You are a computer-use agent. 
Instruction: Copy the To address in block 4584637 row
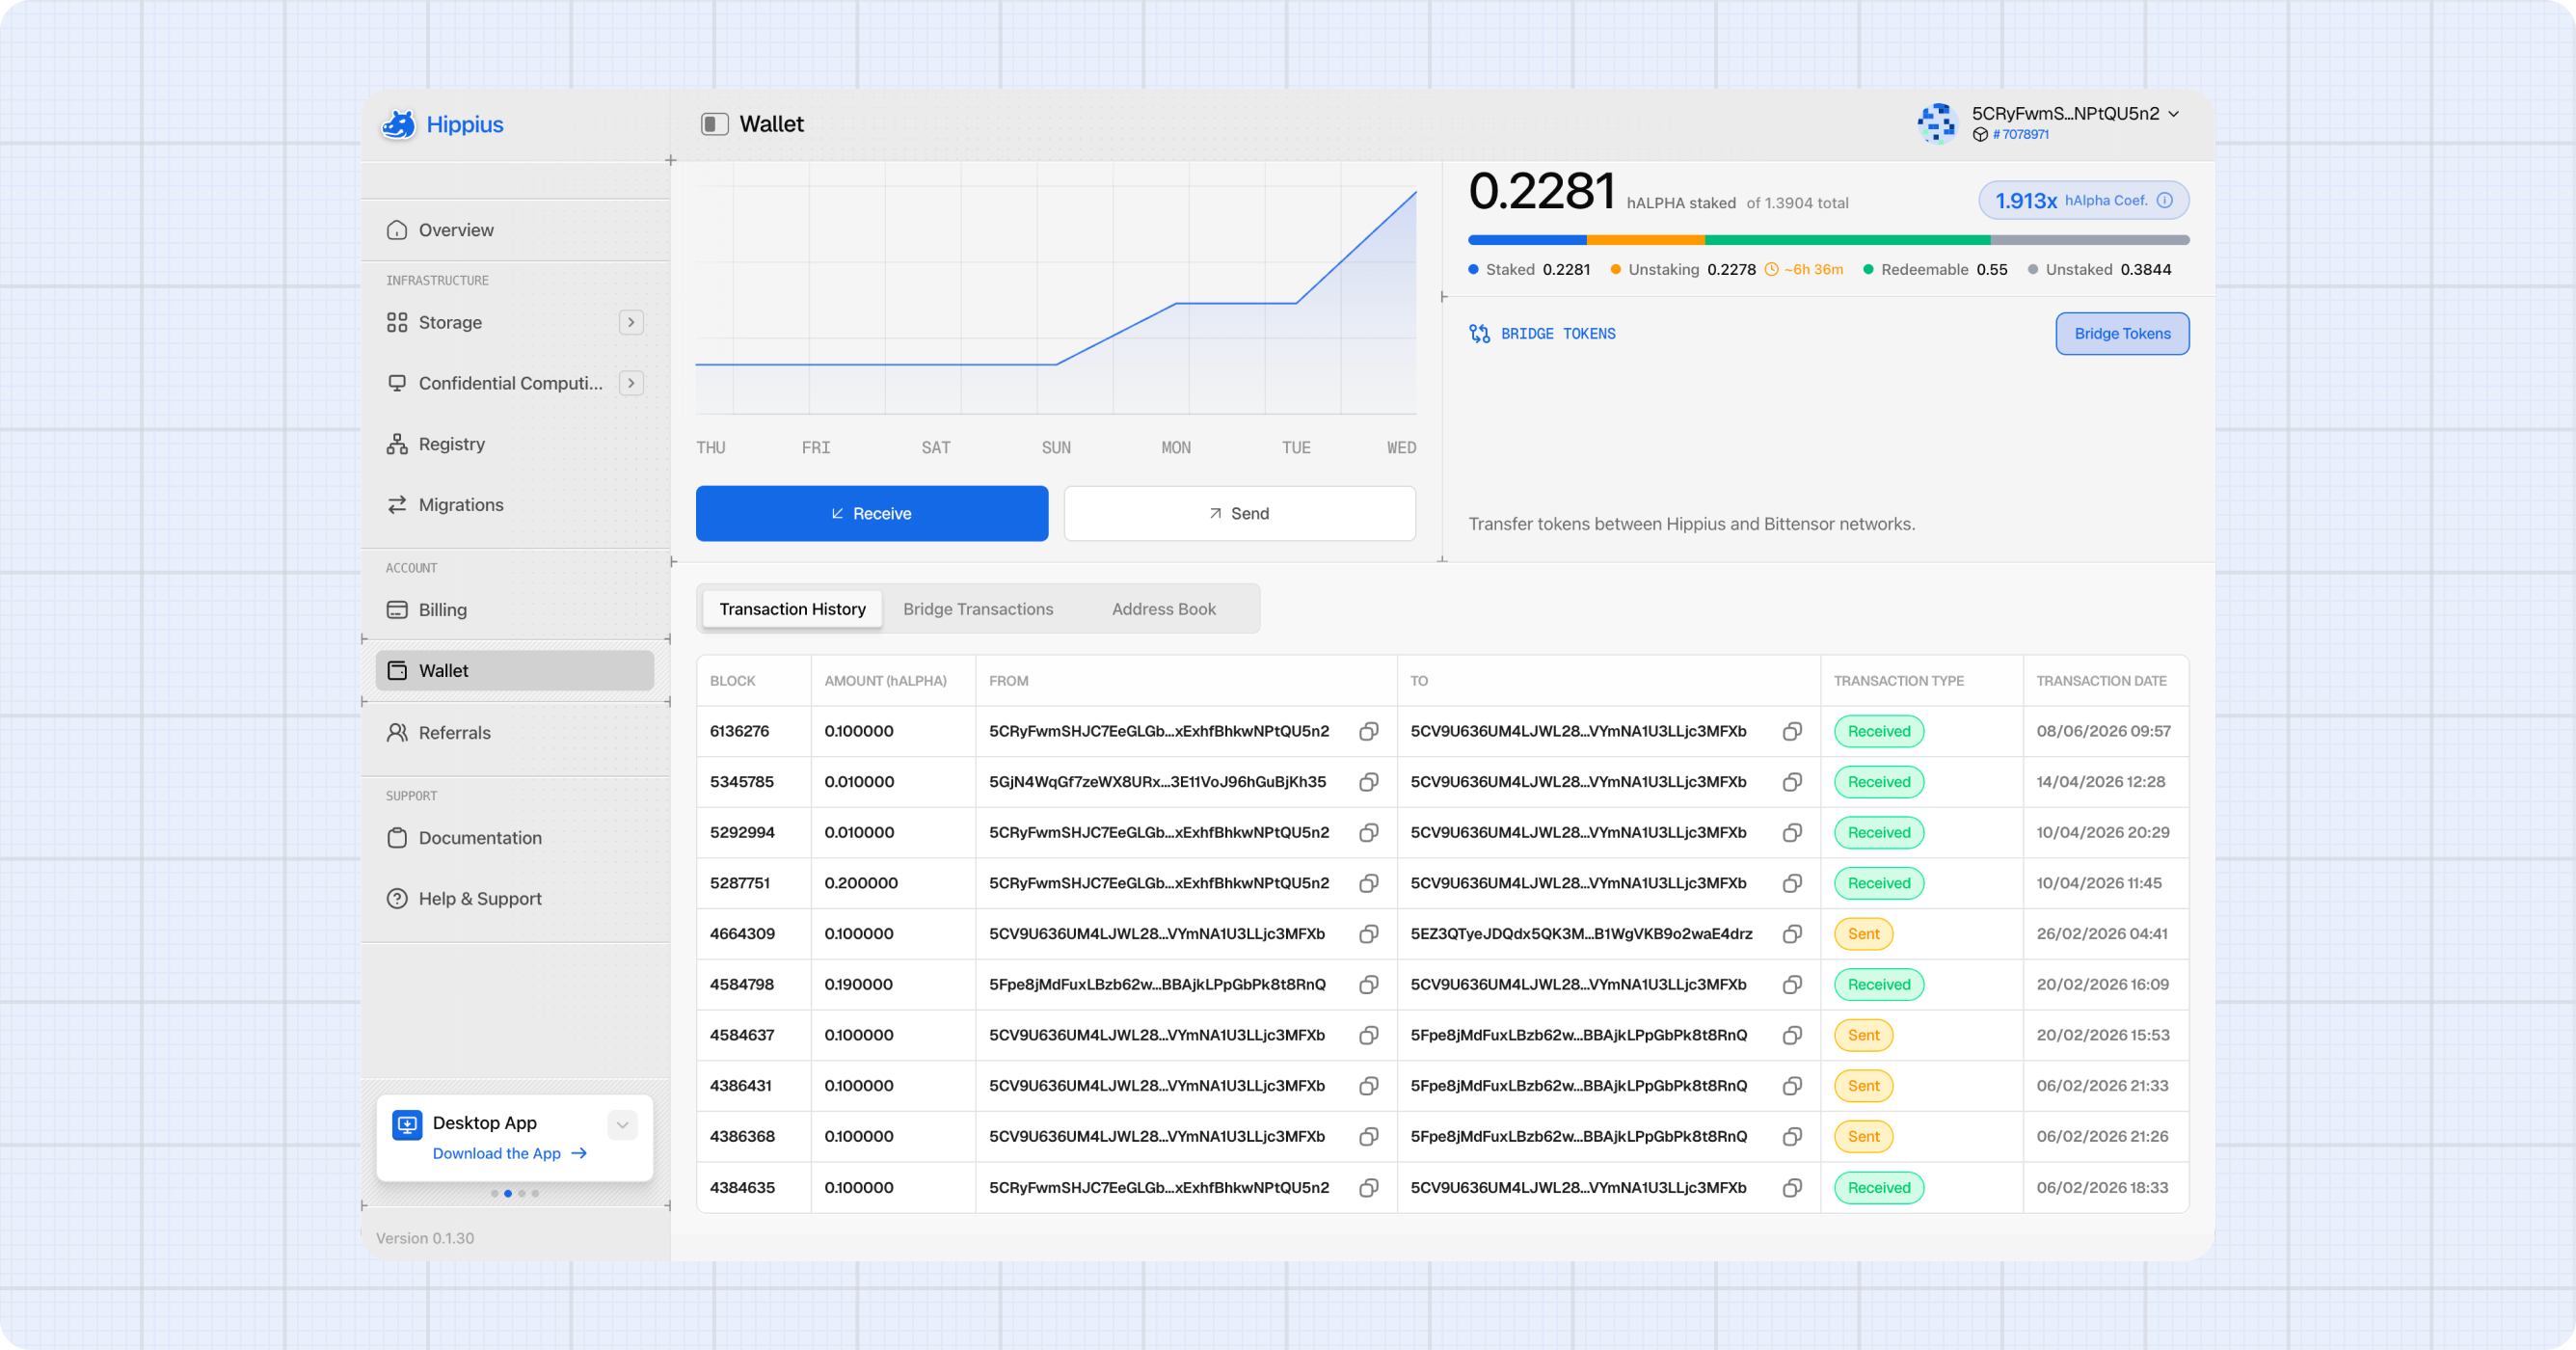click(x=1792, y=1035)
